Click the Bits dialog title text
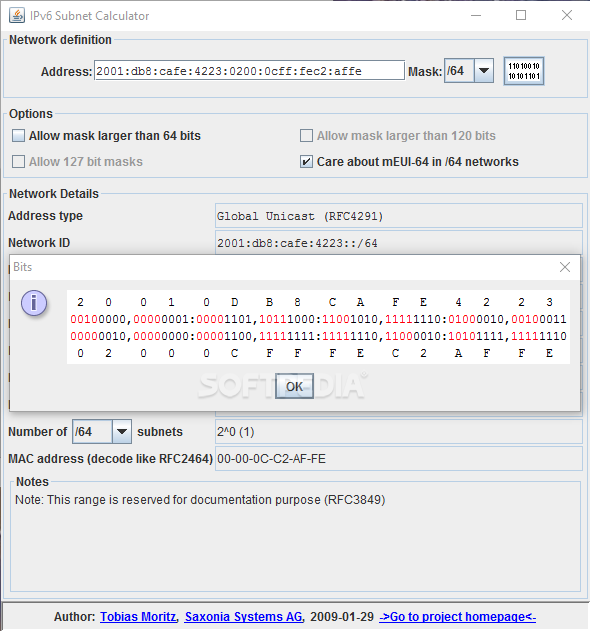The height and width of the screenshot is (631, 590). click(23, 267)
